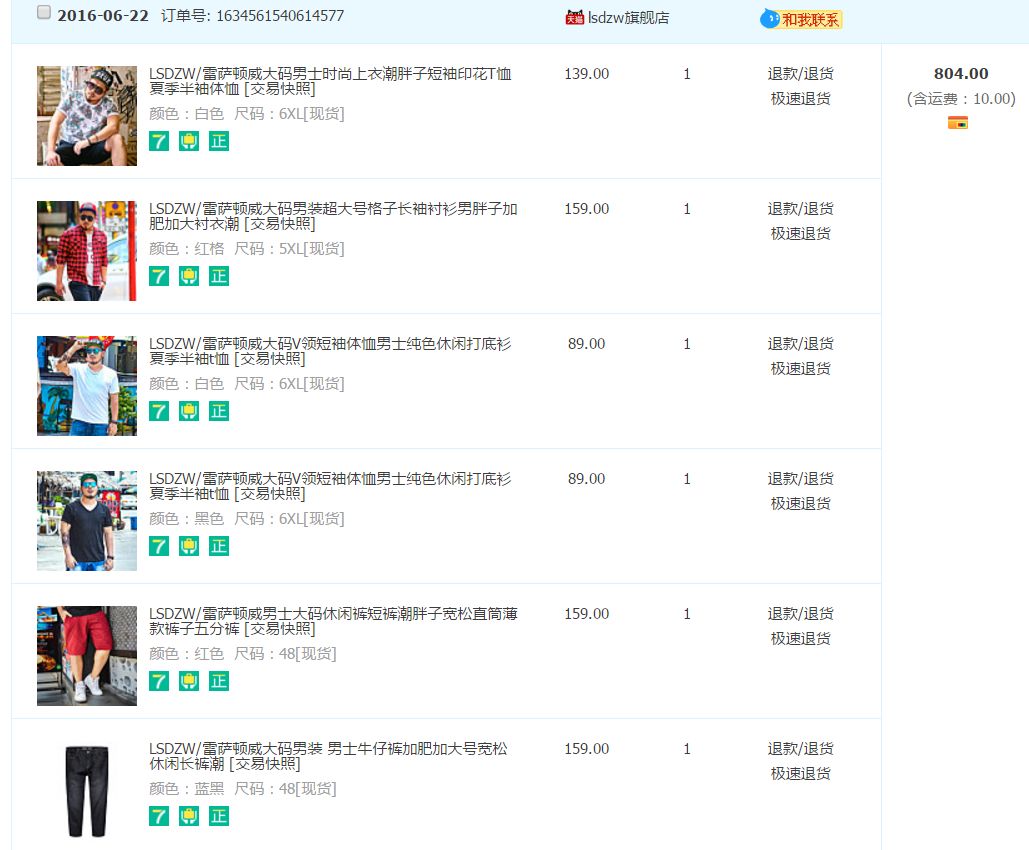
Task: Open the lsdzw旗舰店 store link
Action: pyautogui.click(x=628, y=17)
